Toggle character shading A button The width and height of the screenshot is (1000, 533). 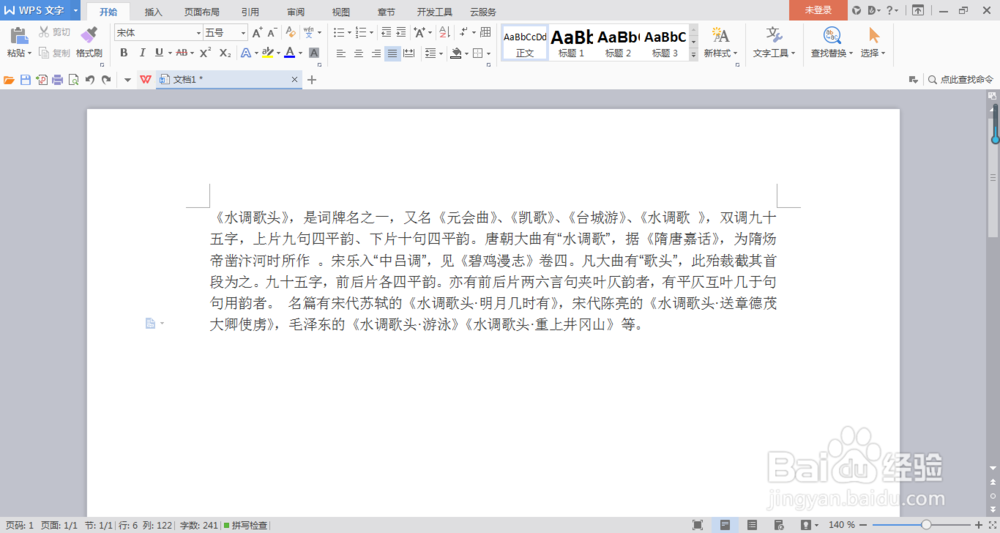point(314,53)
